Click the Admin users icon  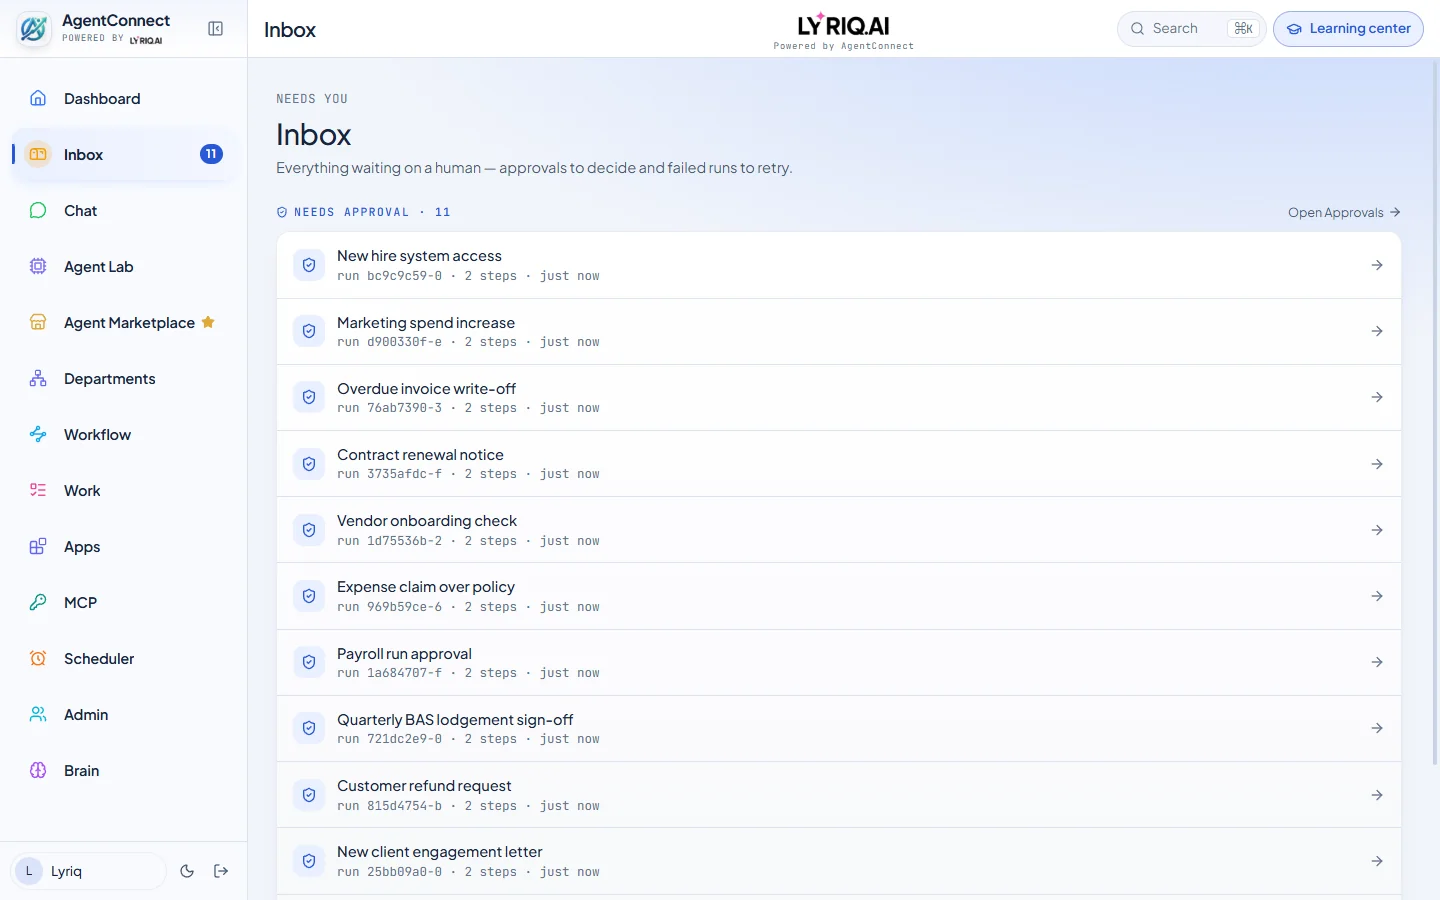click(x=38, y=714)
